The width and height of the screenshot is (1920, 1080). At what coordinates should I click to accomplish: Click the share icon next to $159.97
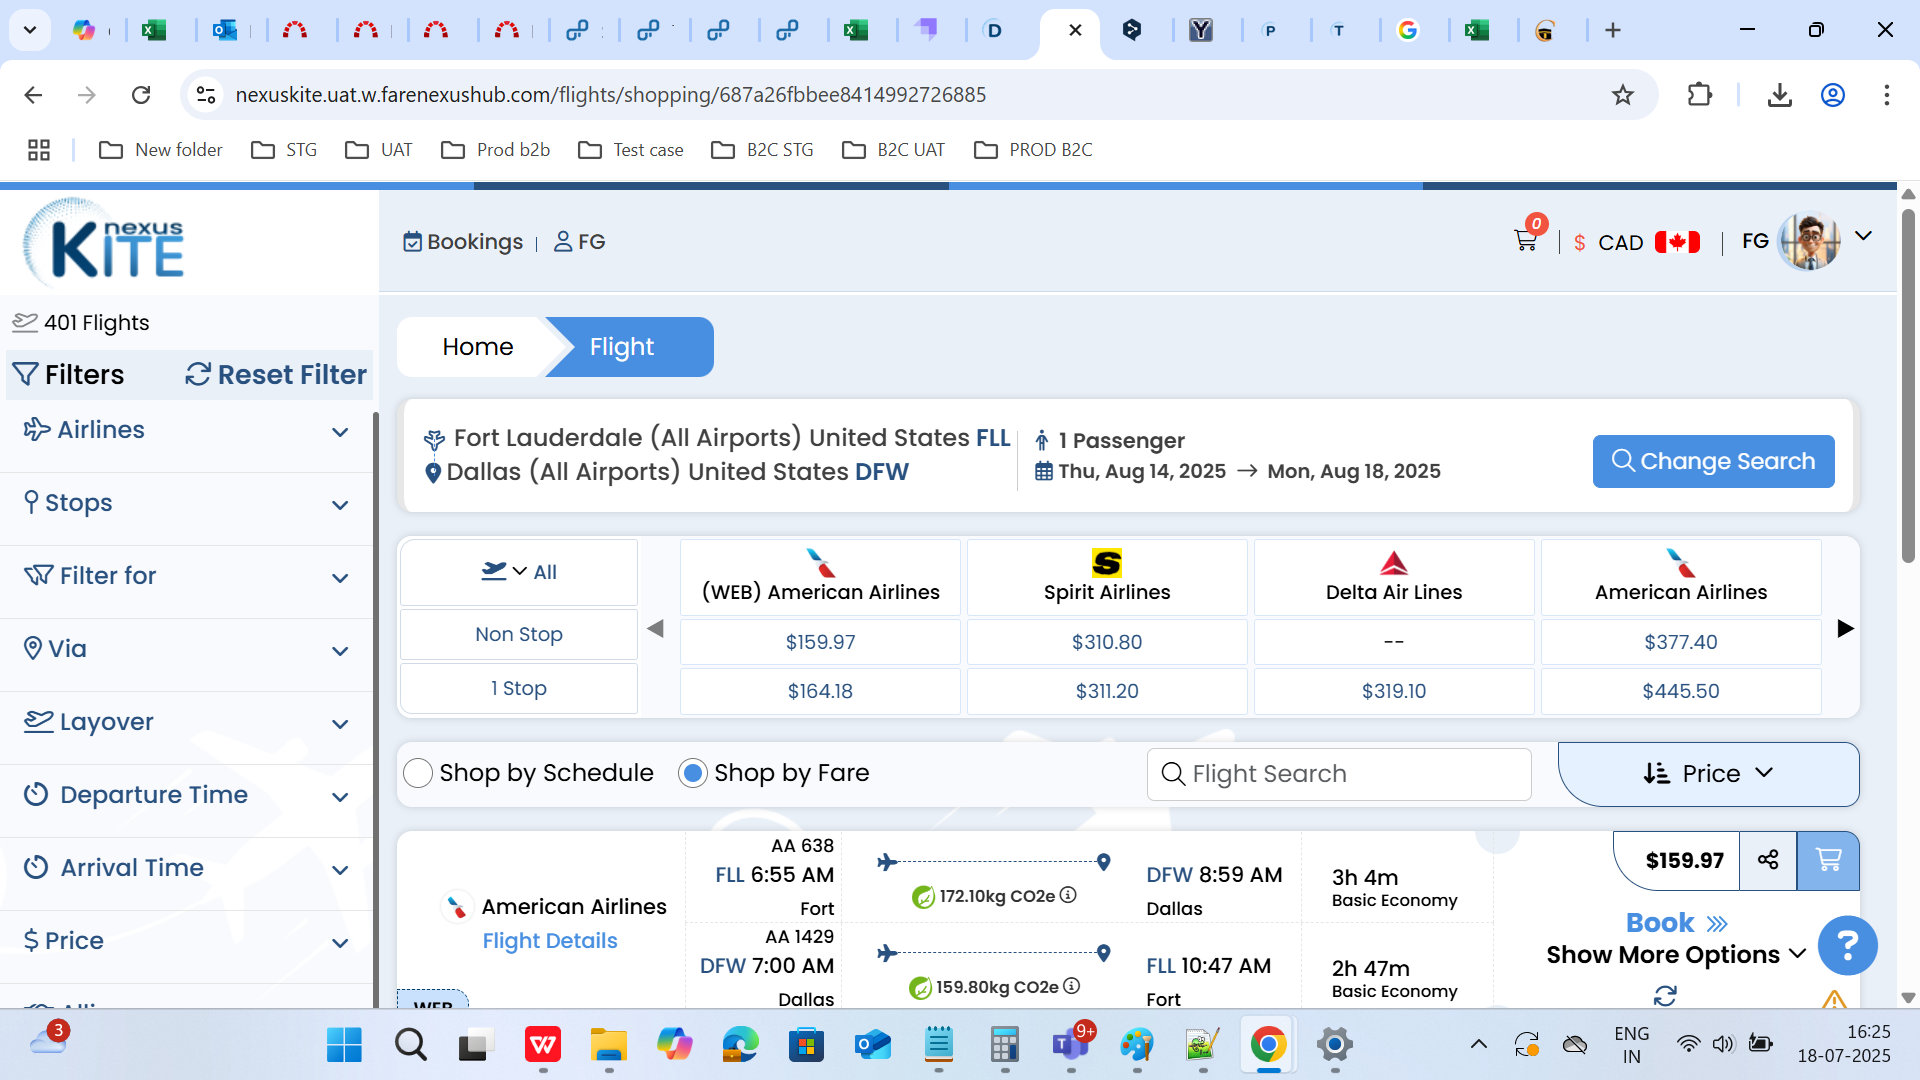tap(1768, 860)
